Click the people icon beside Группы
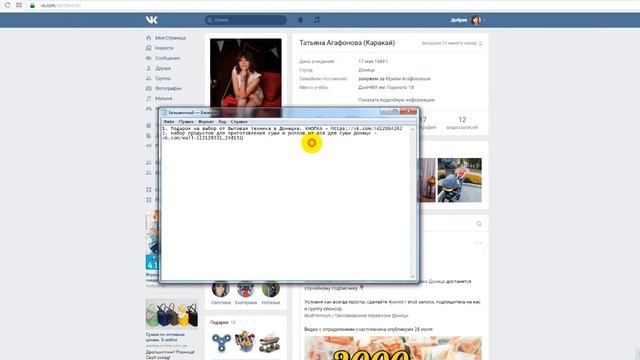Viewport: 640px width, 360px height. pos(149,78)
